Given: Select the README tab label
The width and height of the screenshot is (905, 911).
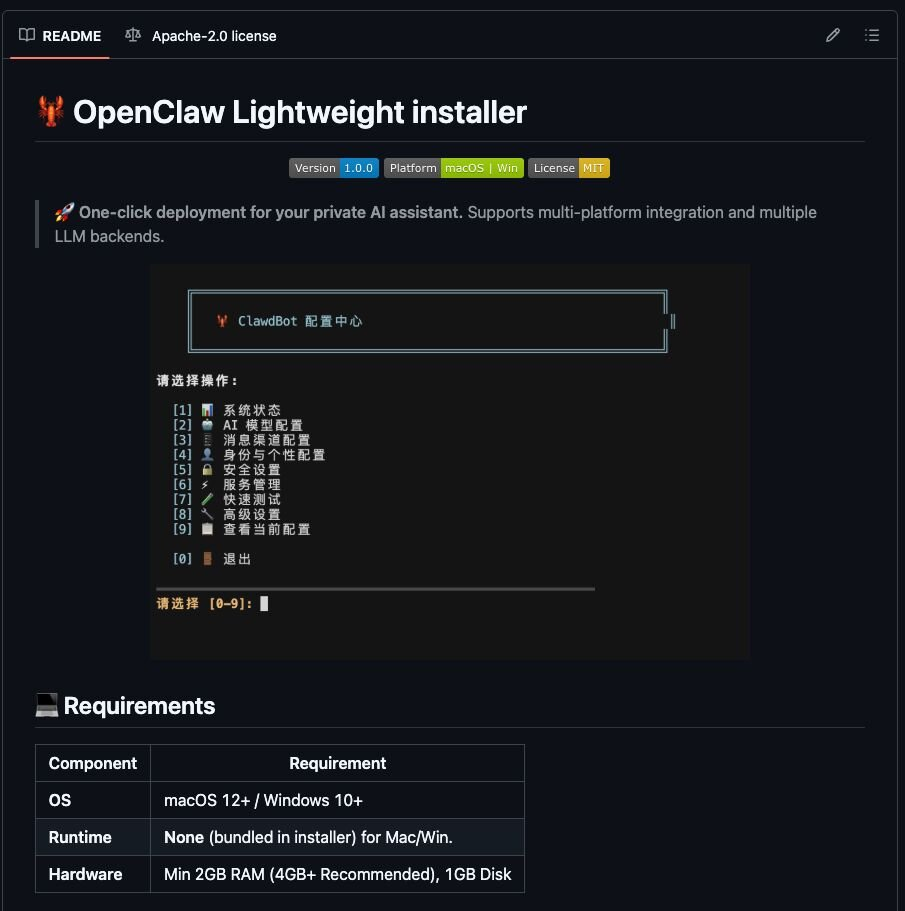Looking at the screenshot, I should coord(71,36).
